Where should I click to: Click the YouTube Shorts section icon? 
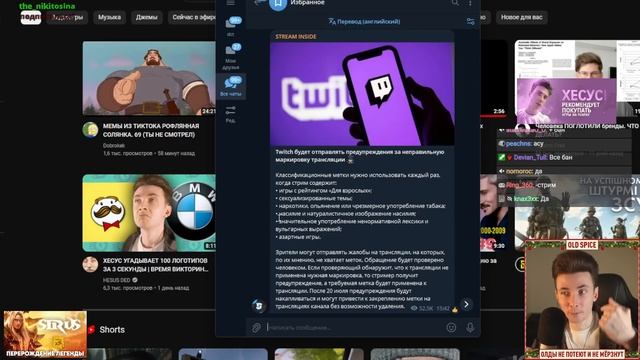[91, 329]
